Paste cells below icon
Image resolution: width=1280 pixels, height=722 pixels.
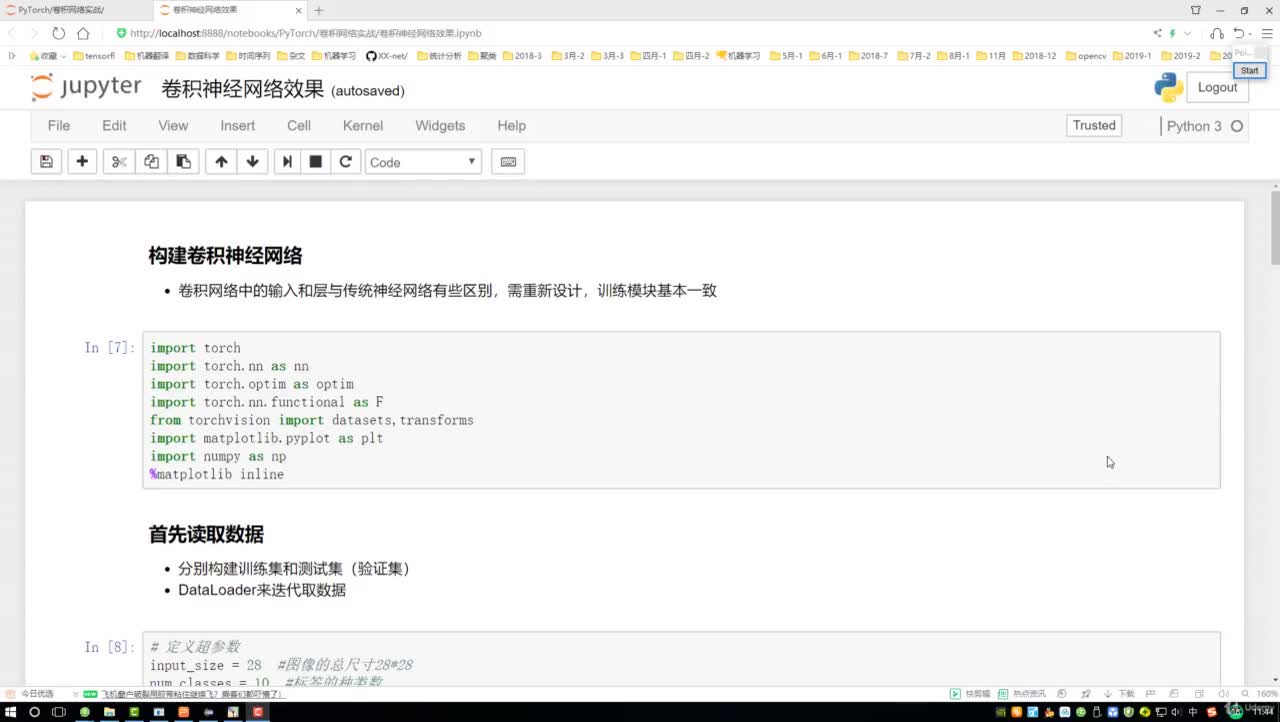pyautogui.click(x=183, y=162)
